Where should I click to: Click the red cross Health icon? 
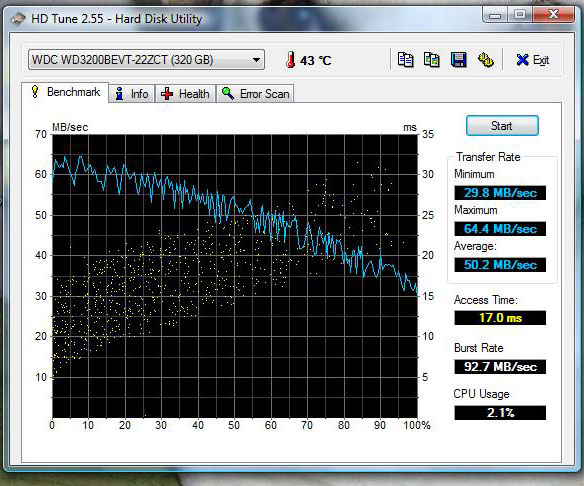click(x=167, y=93)
